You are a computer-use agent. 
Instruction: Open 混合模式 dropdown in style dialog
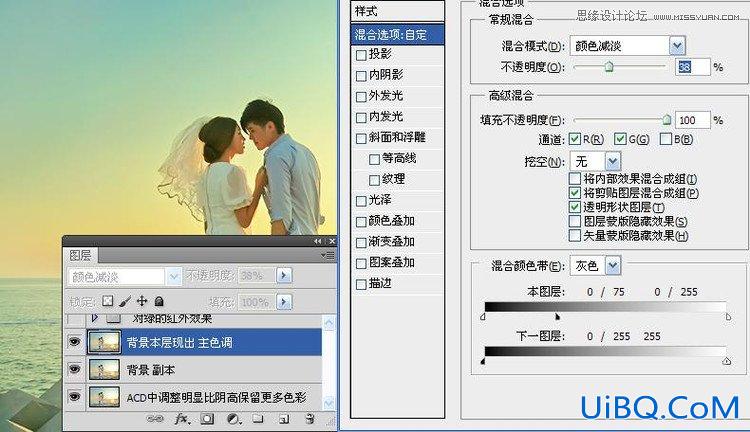(x=677, y=46)
